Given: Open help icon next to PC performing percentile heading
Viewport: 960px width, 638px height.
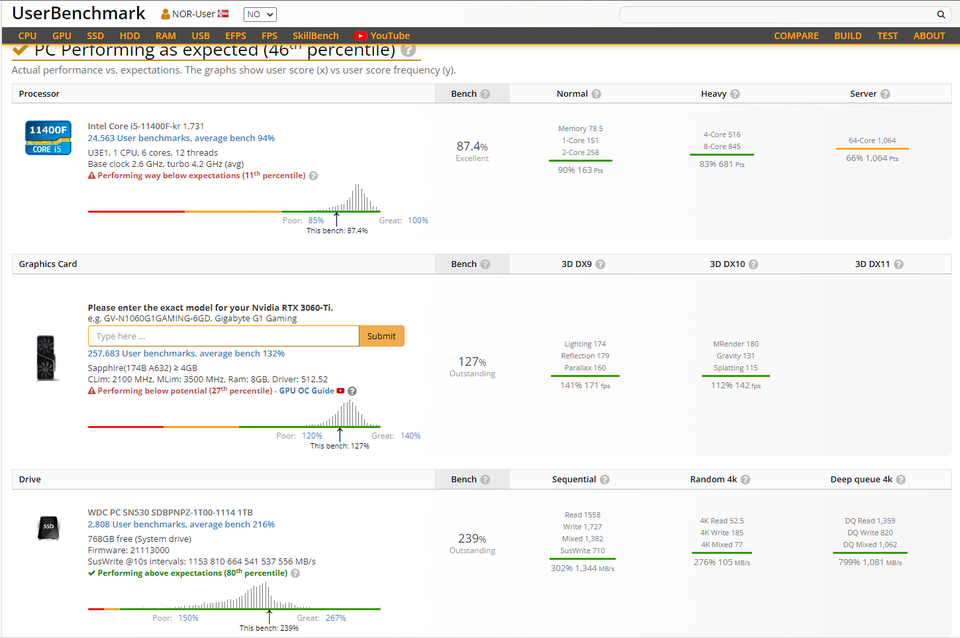Looking at the screenshot, I should click(408, 50).
